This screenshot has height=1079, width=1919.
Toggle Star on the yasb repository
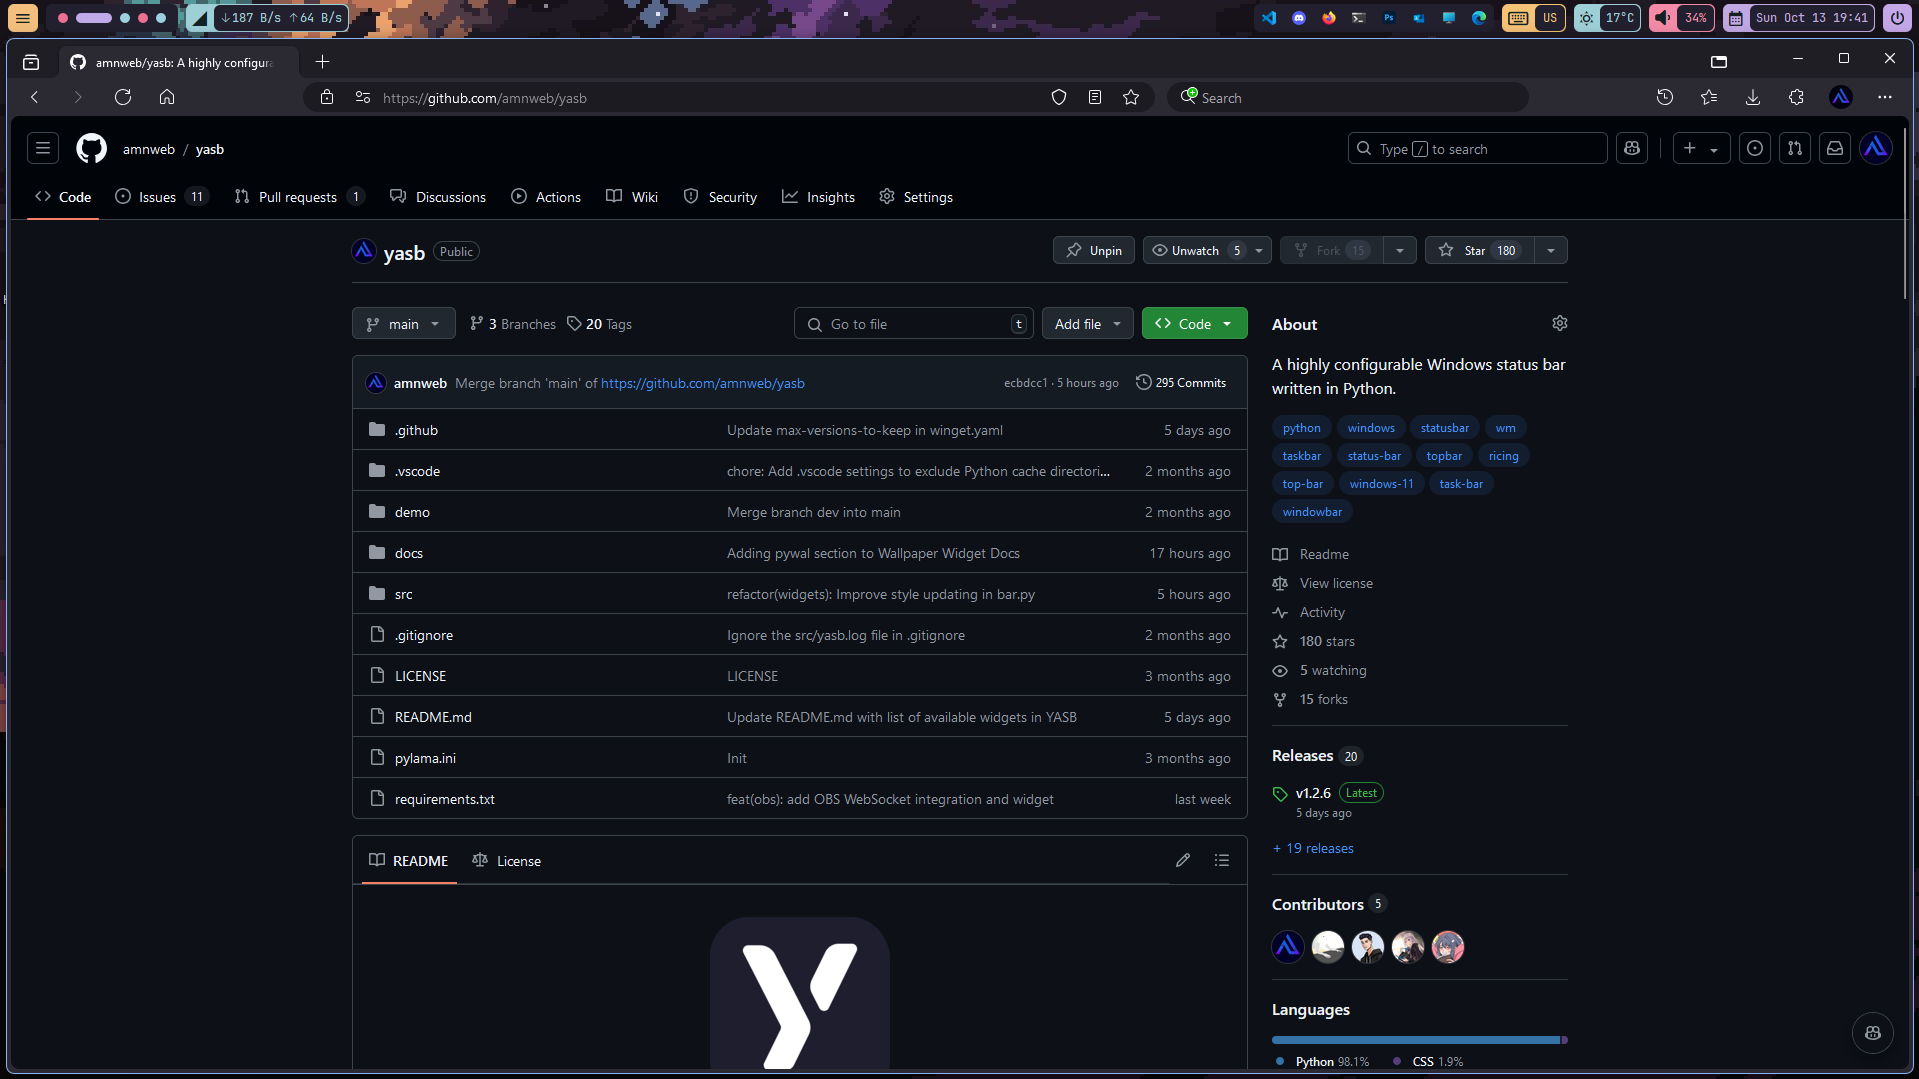[1479, 250]
